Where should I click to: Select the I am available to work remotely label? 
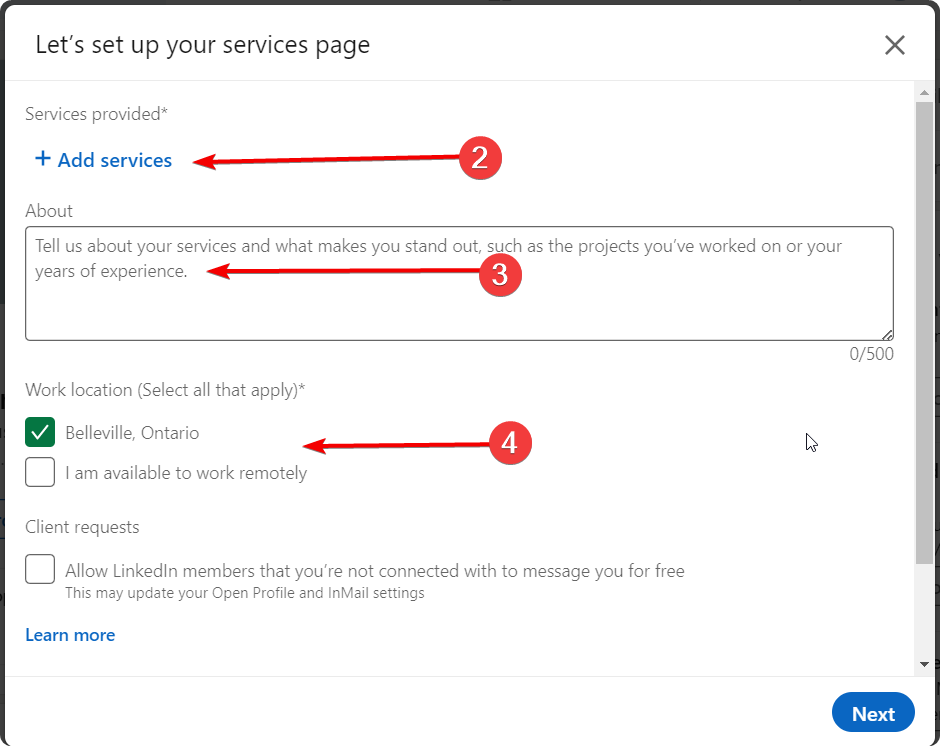[x=186, y=473]
